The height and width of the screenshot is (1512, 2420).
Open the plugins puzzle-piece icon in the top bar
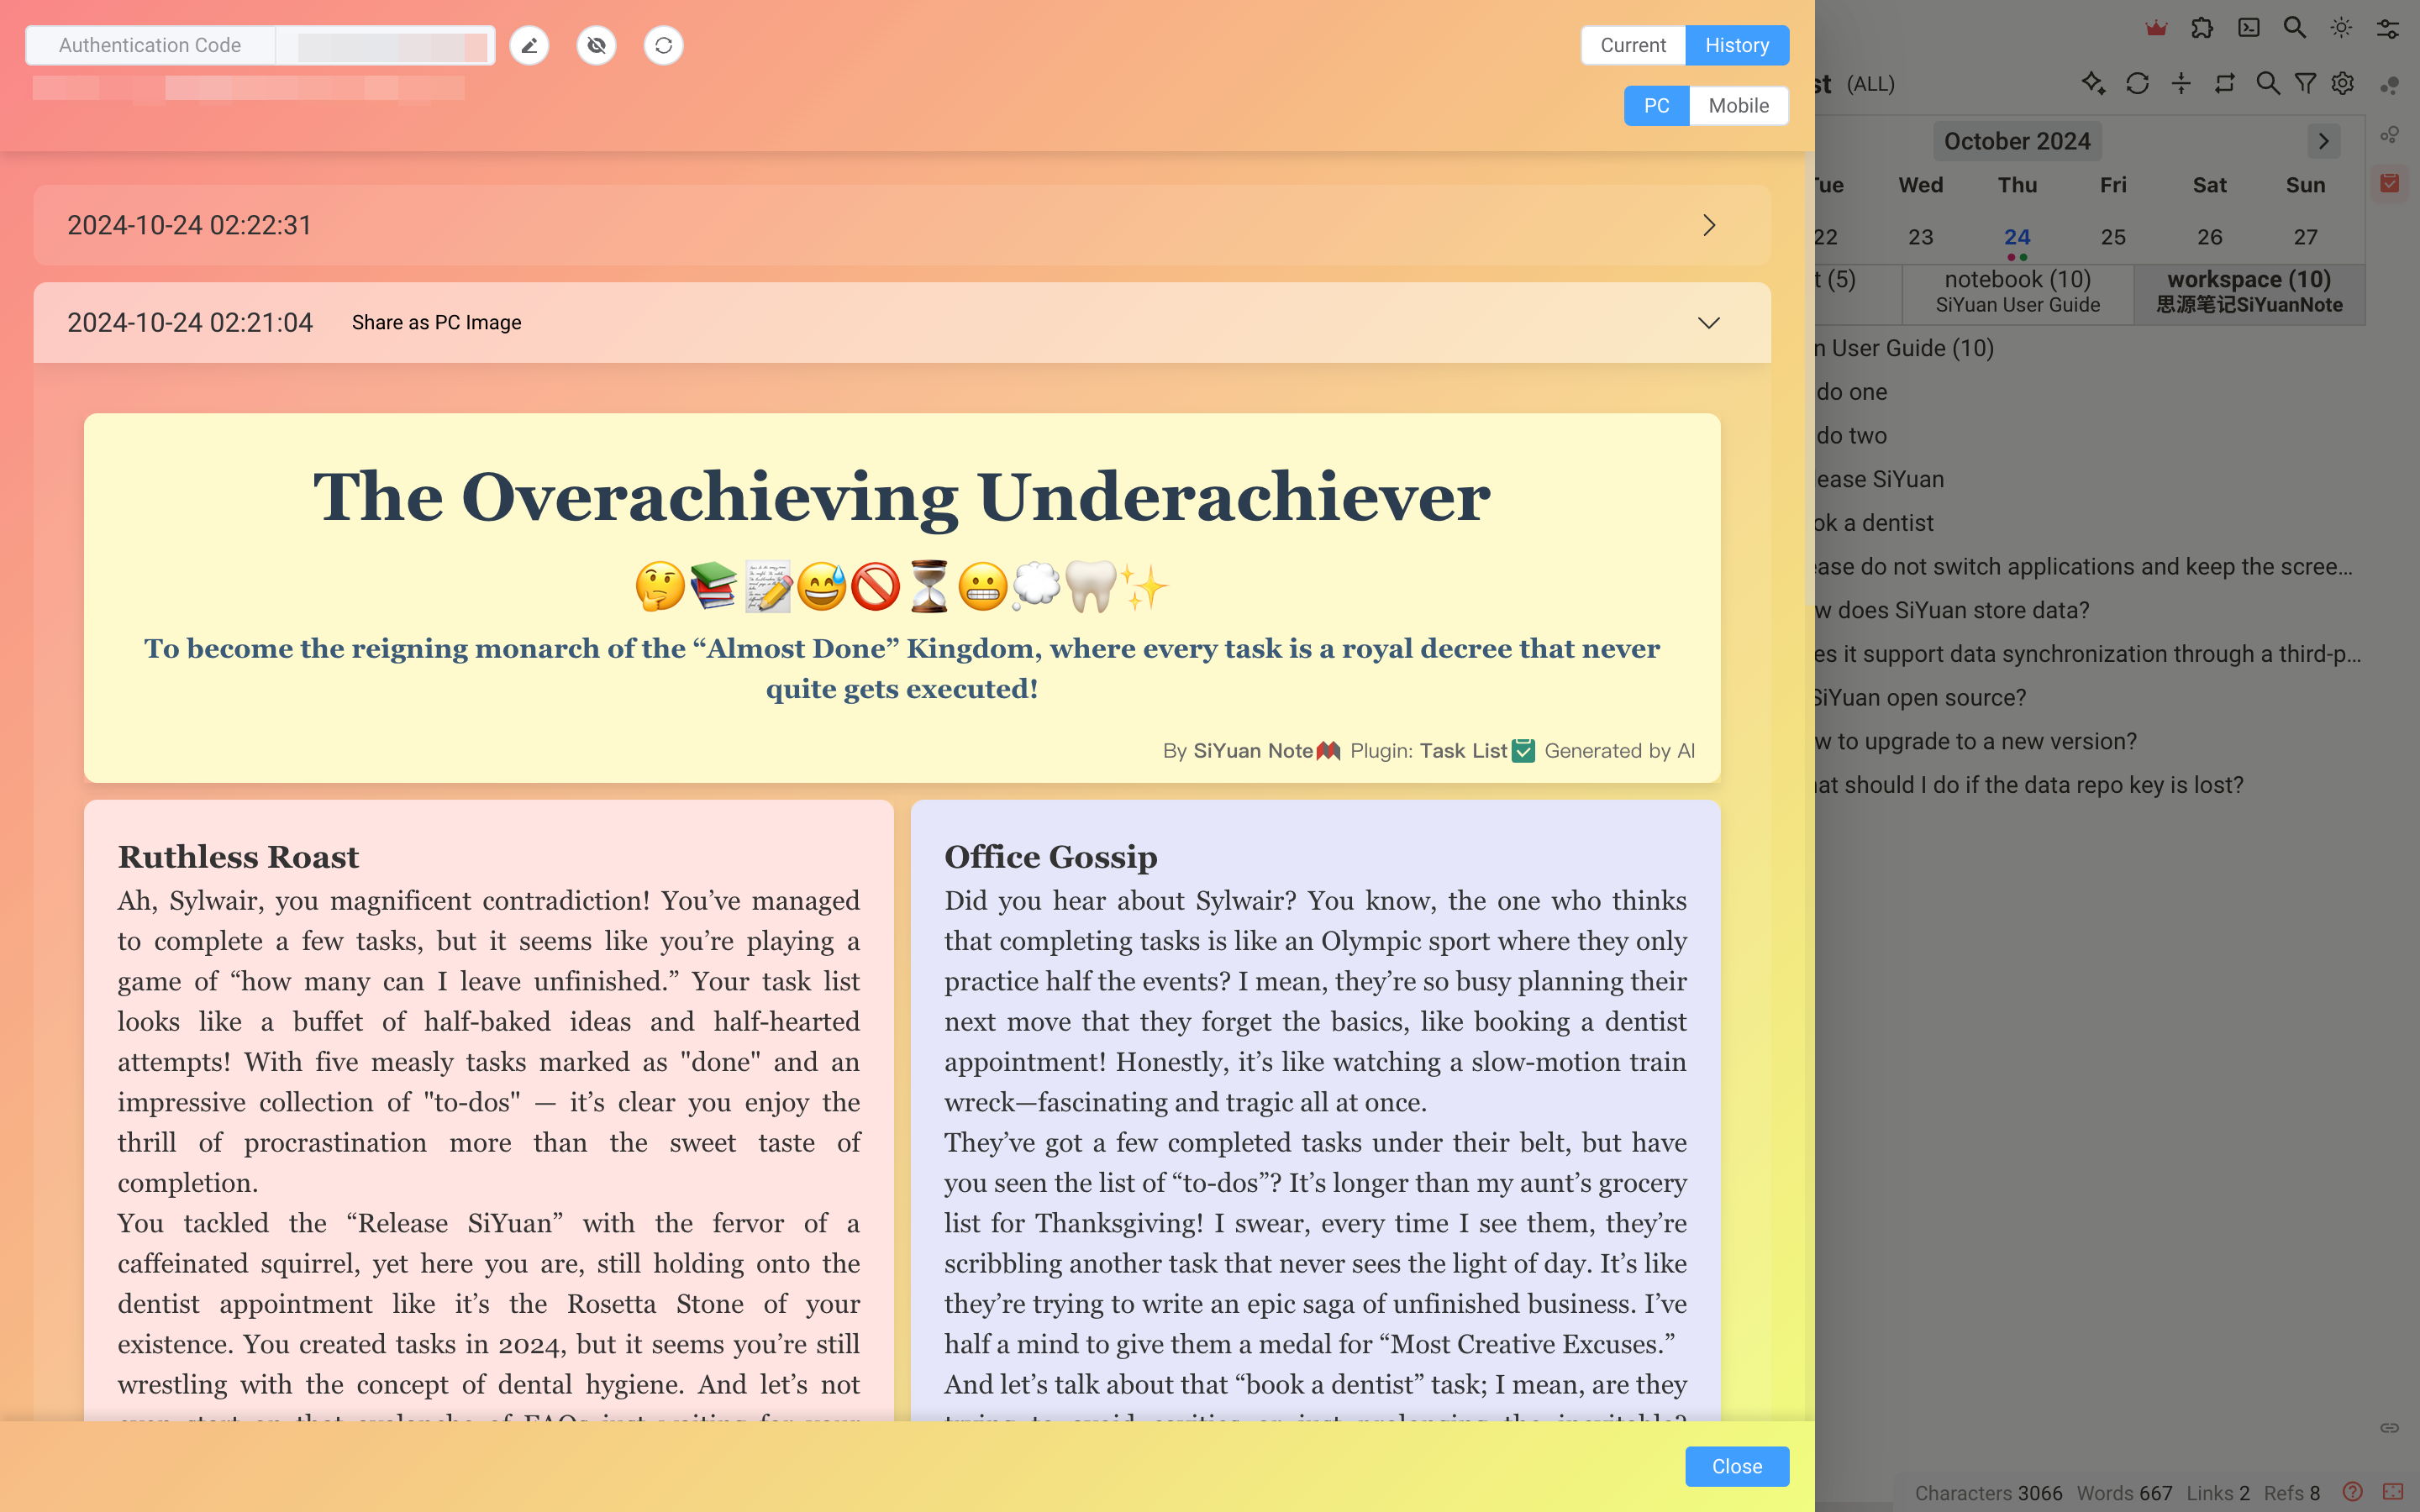point(2202,29)
